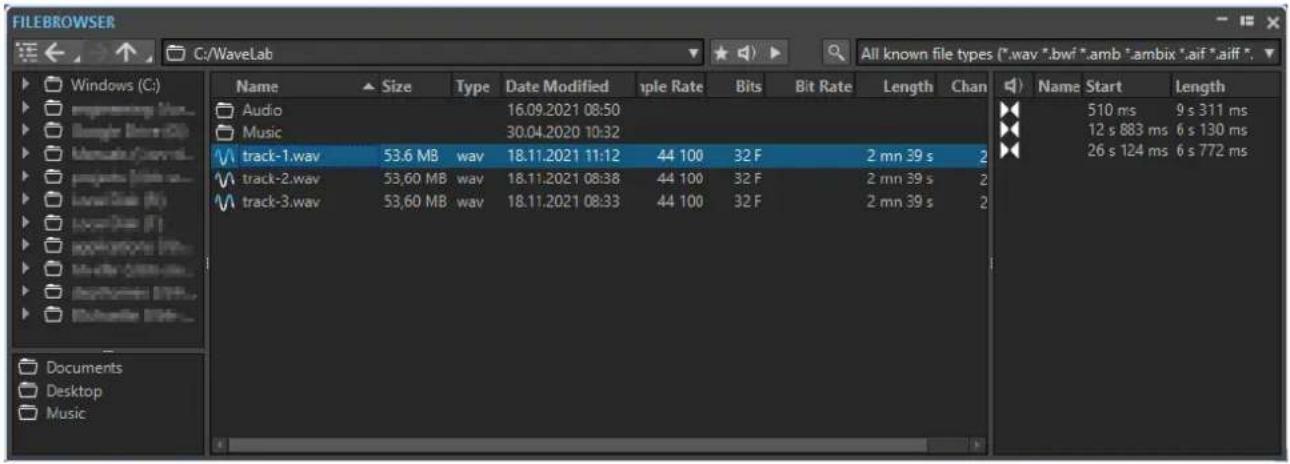Open the file types filter dropdown
This screenshot has height=464, width=1290.
1270,52
